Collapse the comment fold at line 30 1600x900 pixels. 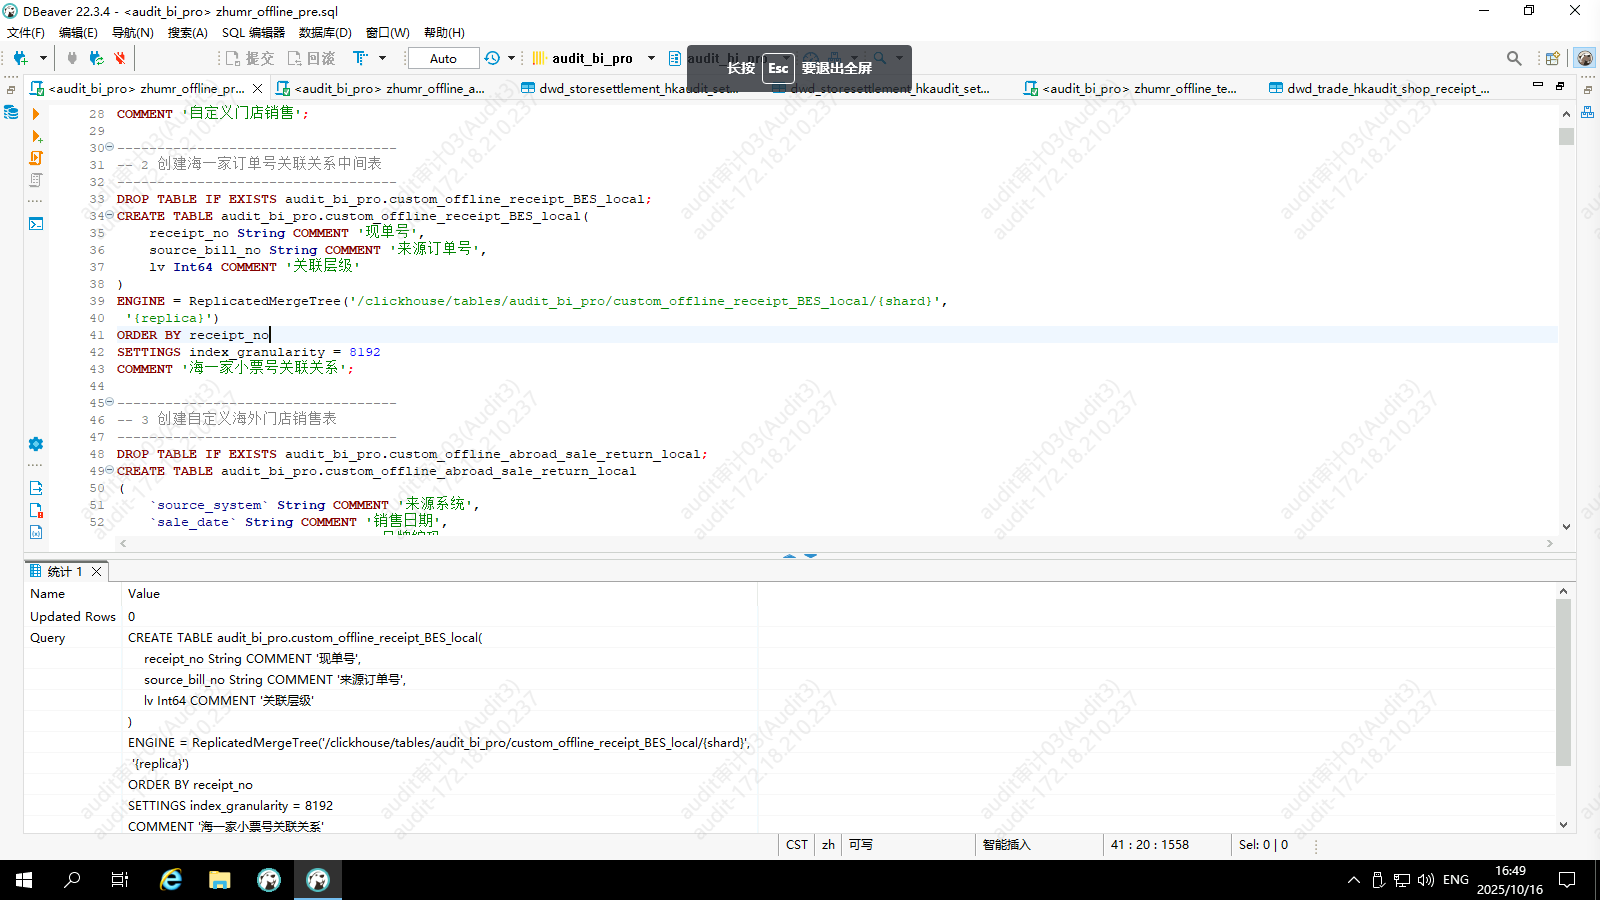click(109, 147)
